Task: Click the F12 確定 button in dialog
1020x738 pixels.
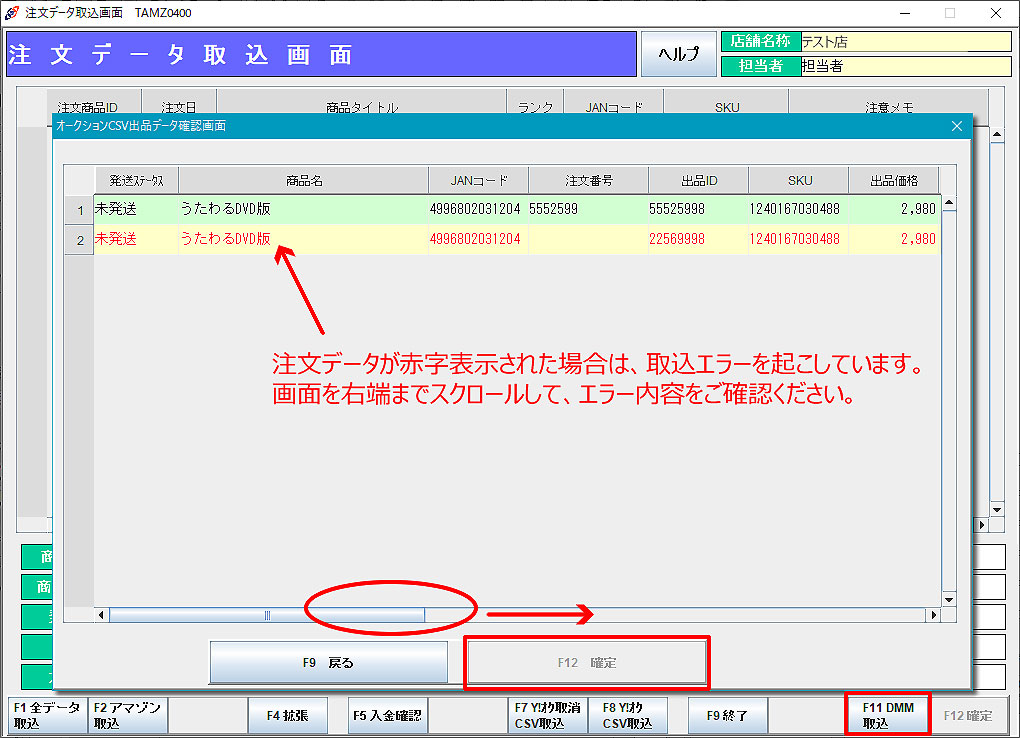Action: tap(587, 662)
